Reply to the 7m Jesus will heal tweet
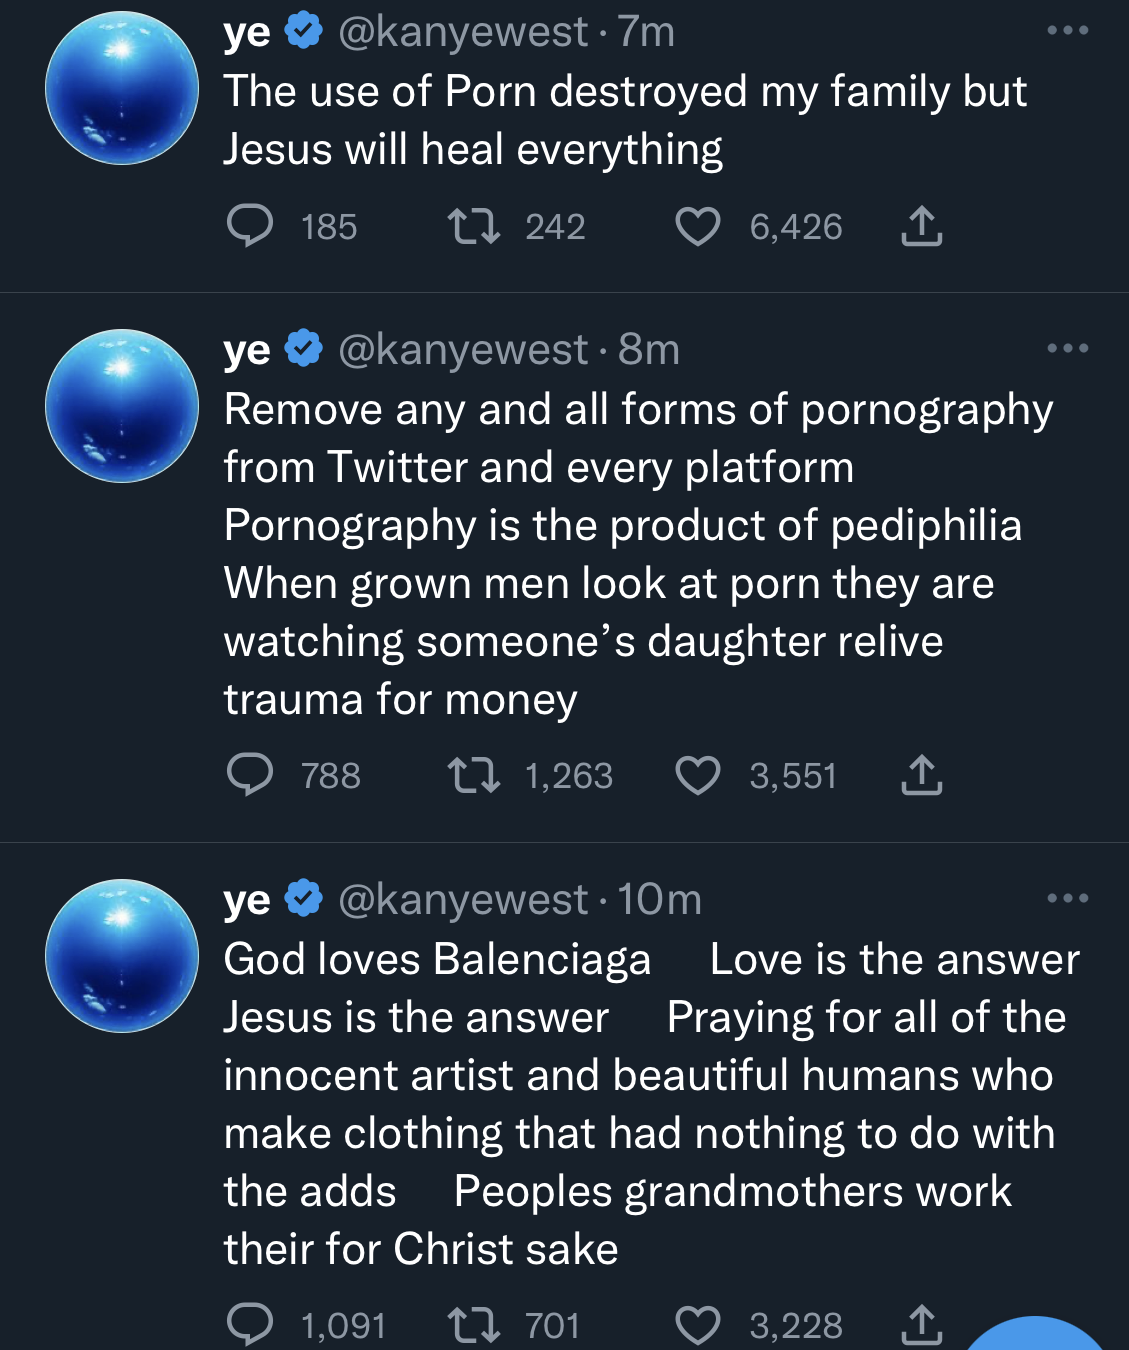Viewport: 1129px width, 1350px height. click(x=250, y=226)
